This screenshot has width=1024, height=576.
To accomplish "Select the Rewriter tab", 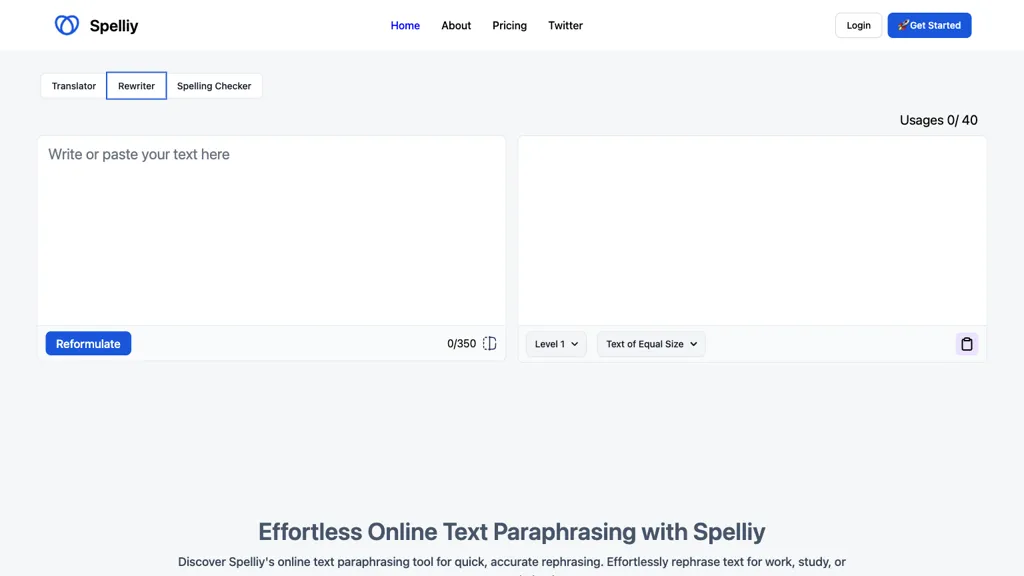I will click(x=136, y=86).
